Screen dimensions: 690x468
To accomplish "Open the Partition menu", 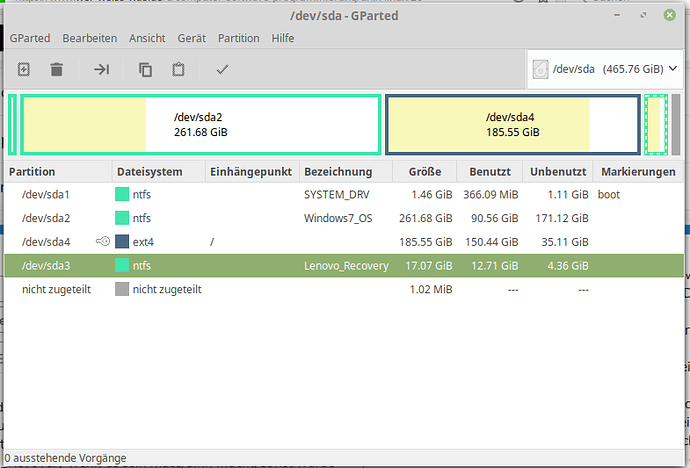I will point(239,38).
